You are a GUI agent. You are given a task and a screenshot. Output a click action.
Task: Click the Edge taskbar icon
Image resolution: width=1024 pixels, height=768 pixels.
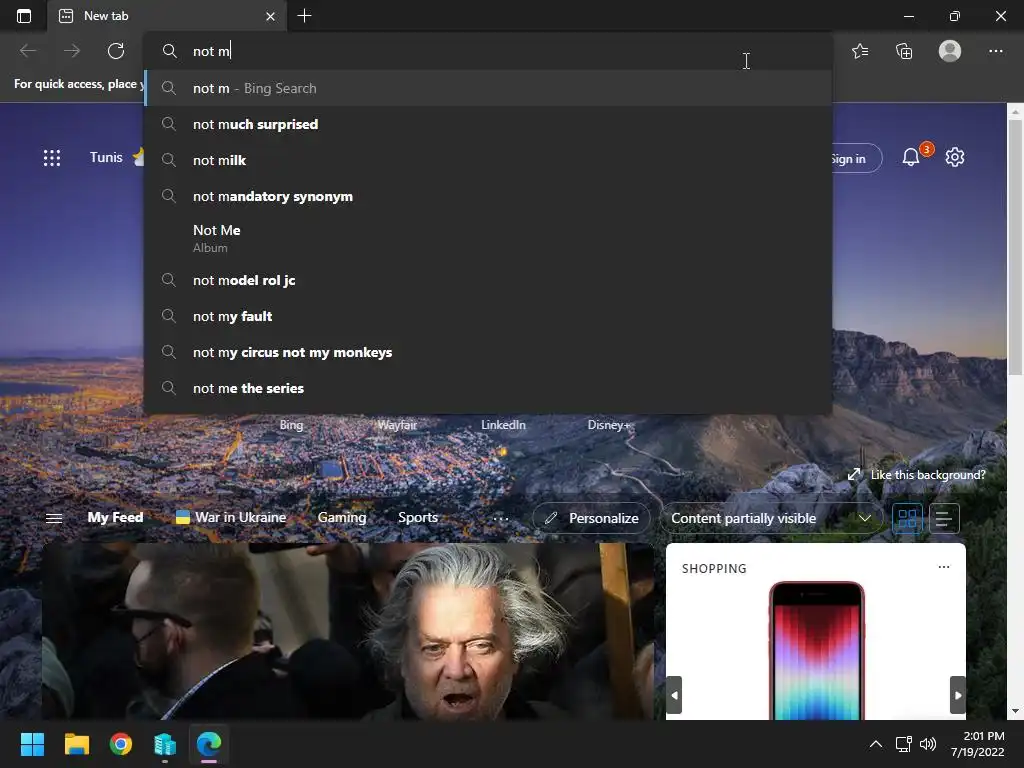click(x=209, y=744)
